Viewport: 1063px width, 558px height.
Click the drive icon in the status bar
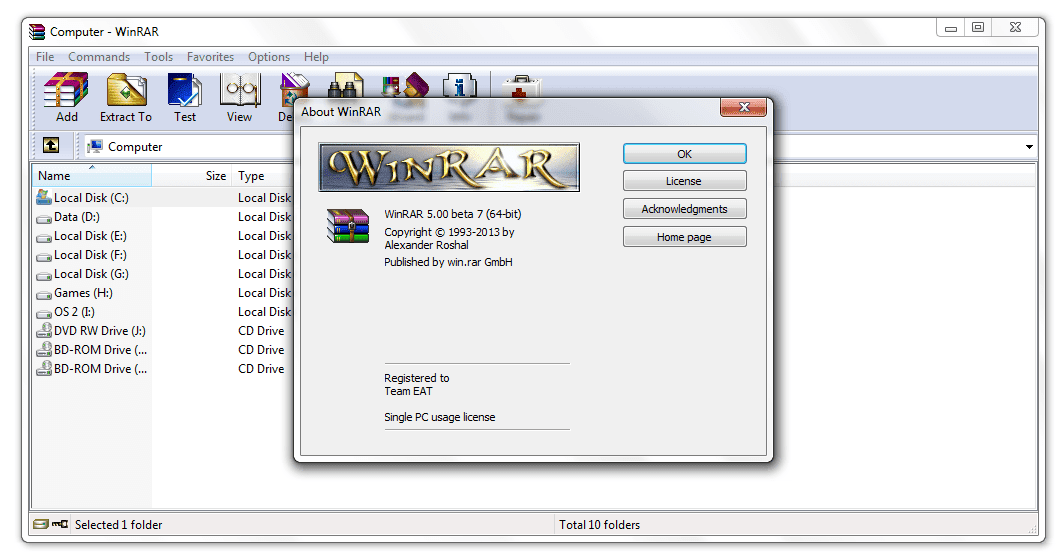pos(41,524)
